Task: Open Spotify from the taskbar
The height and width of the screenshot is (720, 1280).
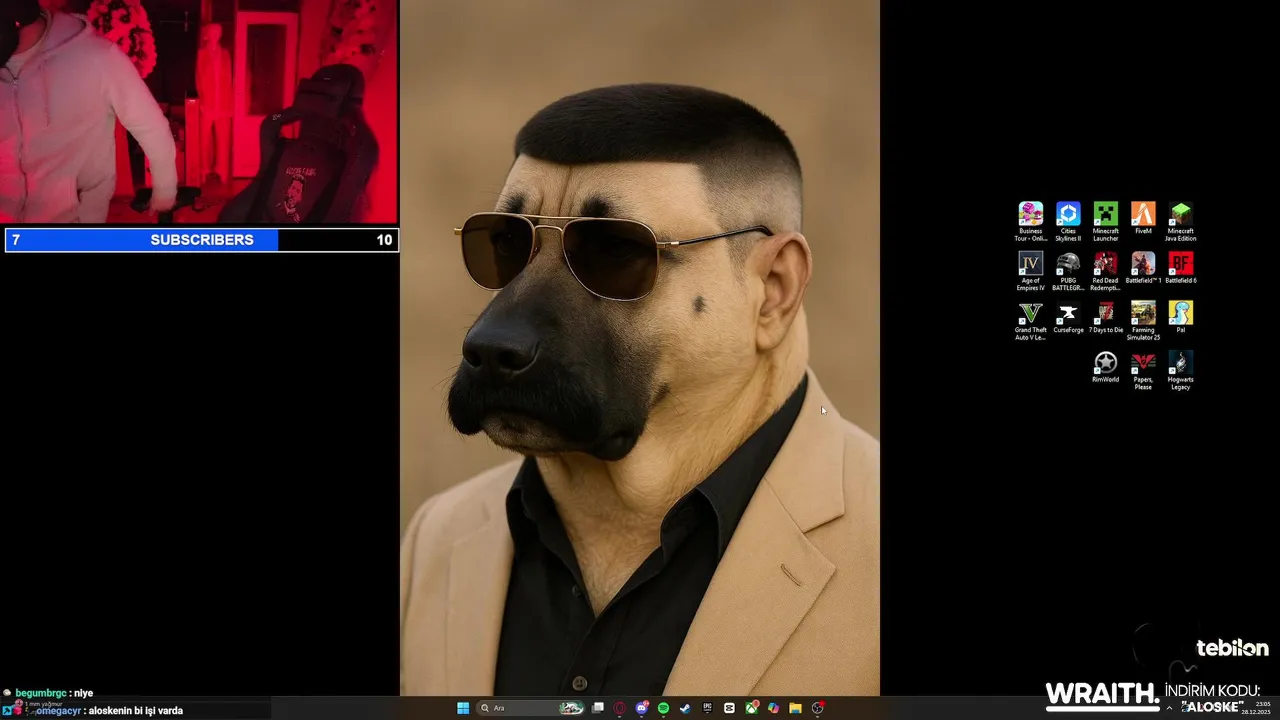Action: tap(663, 708)
